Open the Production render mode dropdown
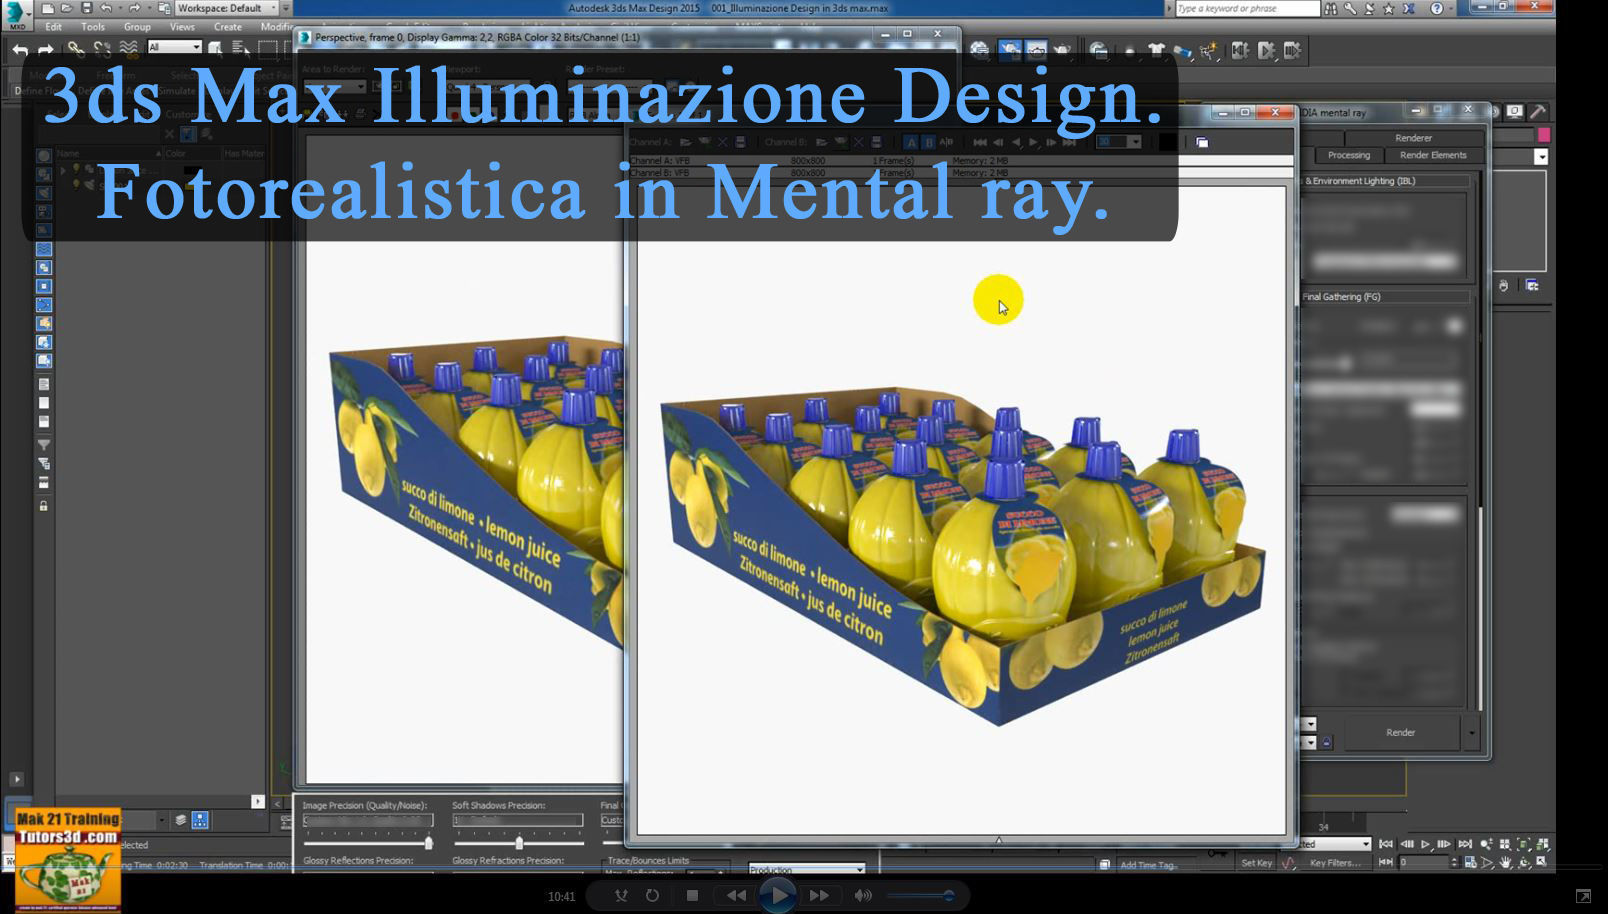Screen dimensions: 1608x914 click(806, 869)
